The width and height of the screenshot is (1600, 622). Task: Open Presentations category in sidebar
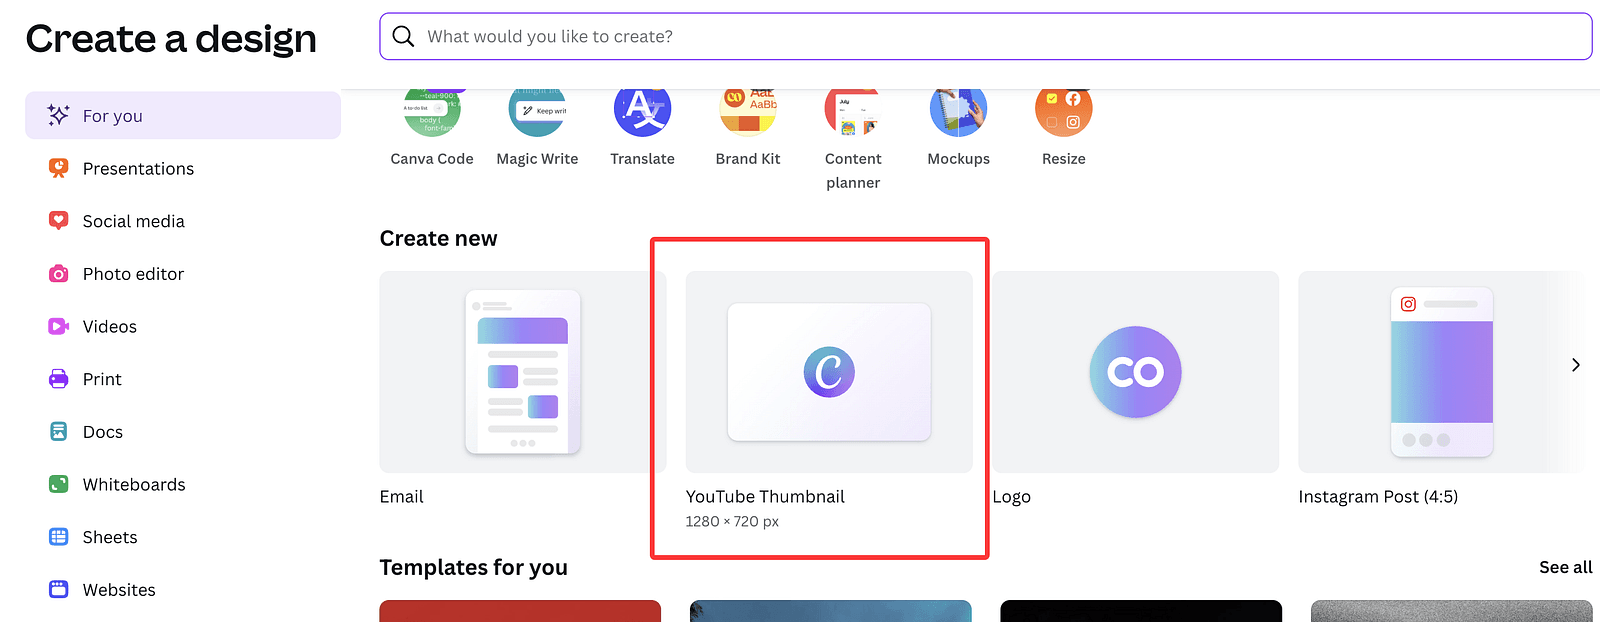138,169
